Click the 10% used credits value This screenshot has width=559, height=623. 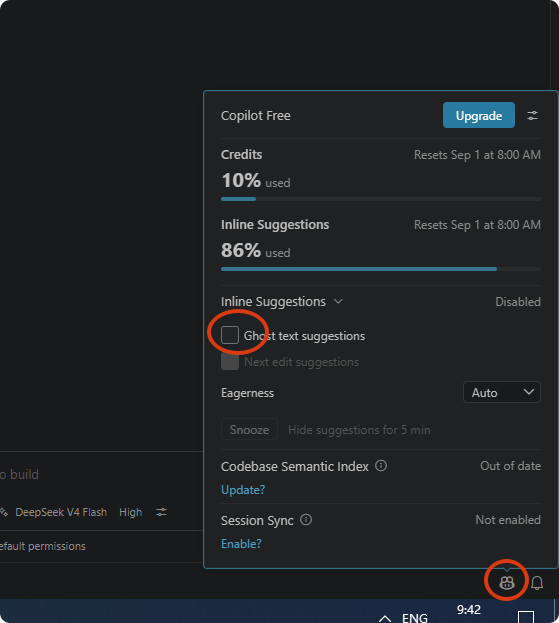pos(255,180)
